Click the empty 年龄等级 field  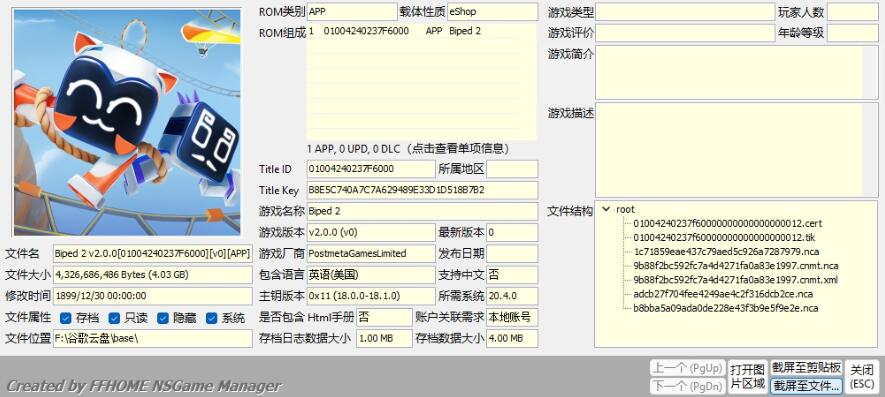(853, 33)
